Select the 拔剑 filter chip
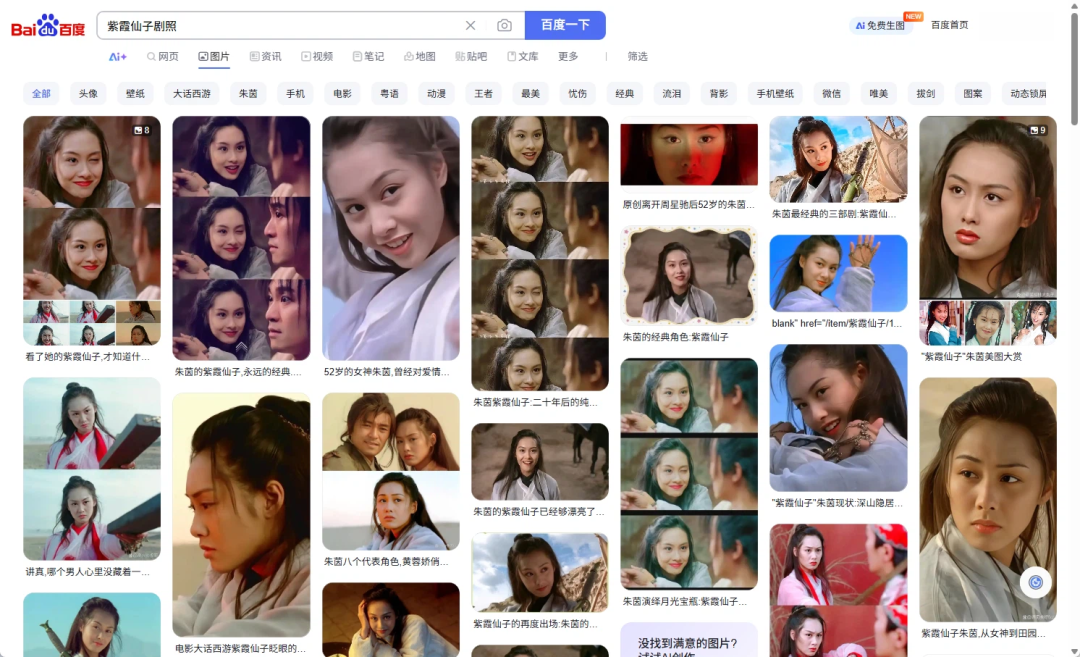This screenshot has height=657, width=1080. 926,94
